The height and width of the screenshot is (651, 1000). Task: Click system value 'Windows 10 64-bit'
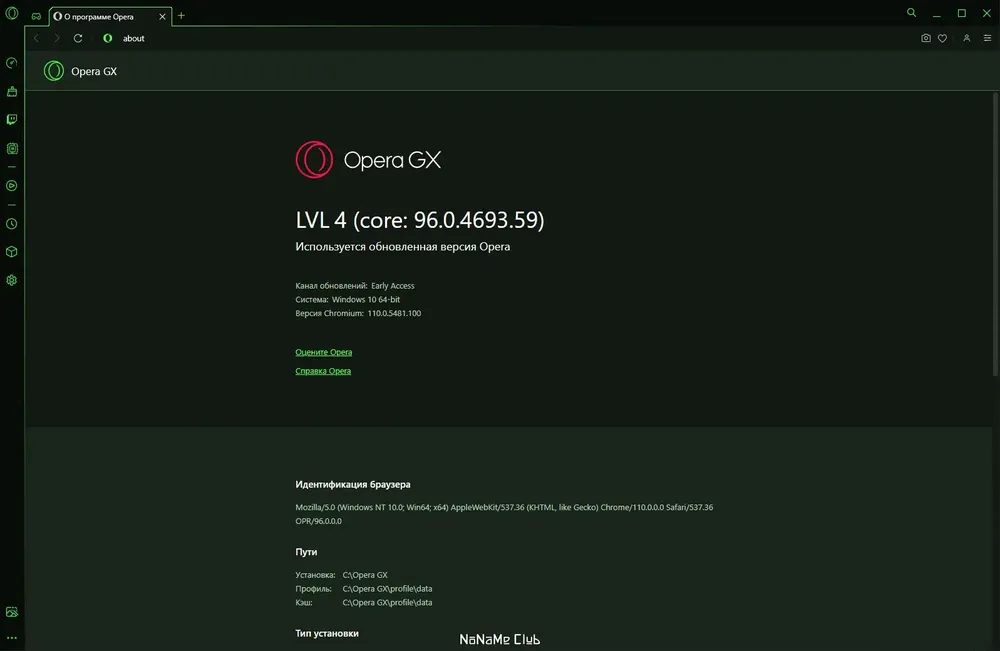pyautogui.click(x=365, y=300)
